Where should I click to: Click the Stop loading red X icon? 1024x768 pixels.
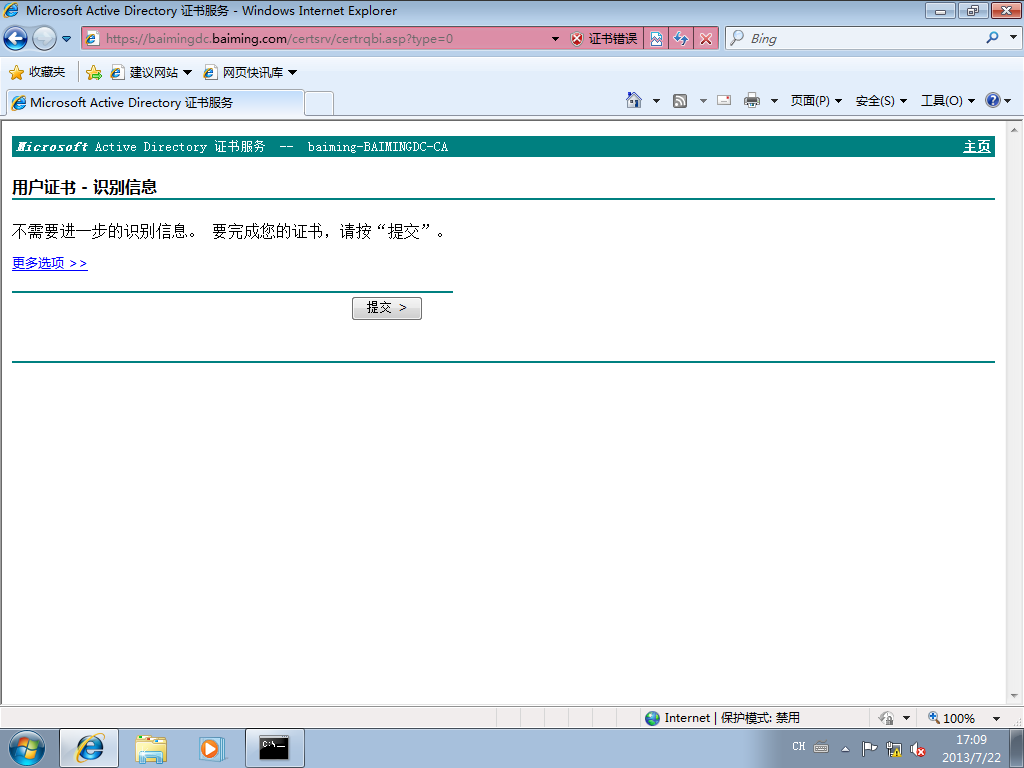pos(706,39)
